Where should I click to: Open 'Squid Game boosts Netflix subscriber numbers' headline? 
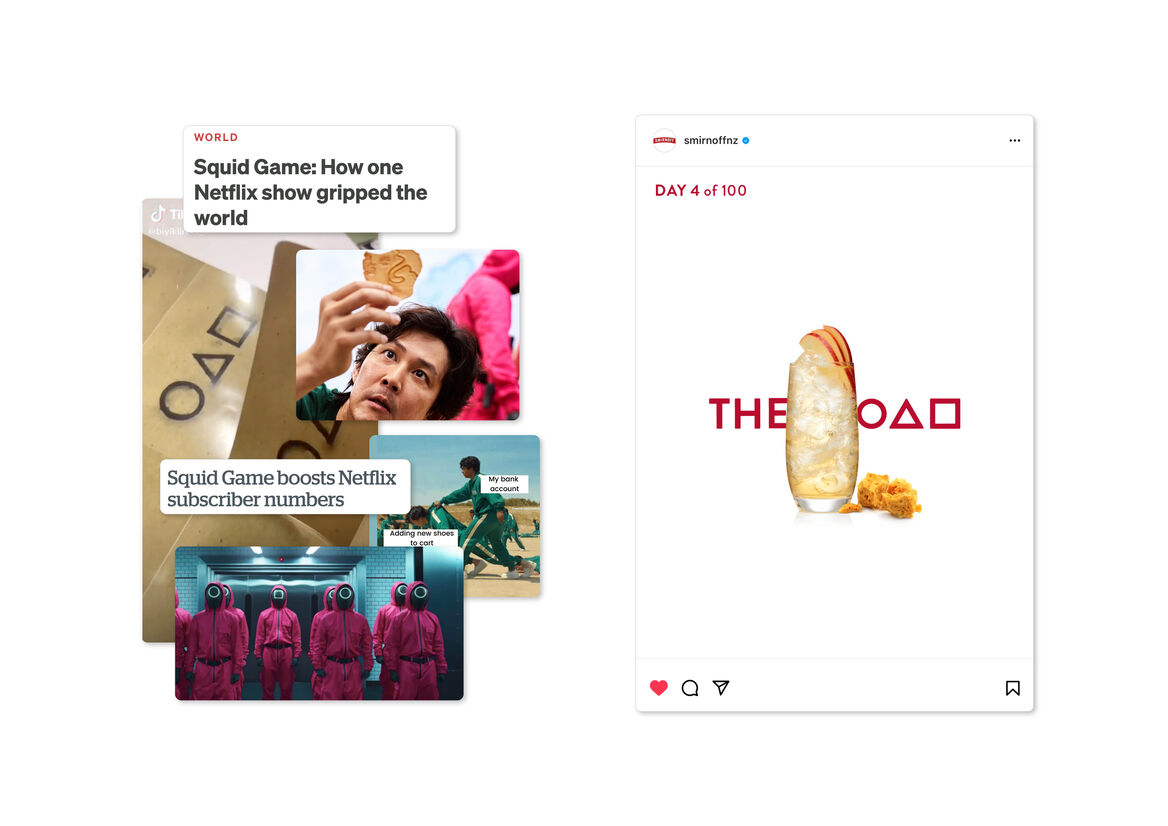coord(282,489)
